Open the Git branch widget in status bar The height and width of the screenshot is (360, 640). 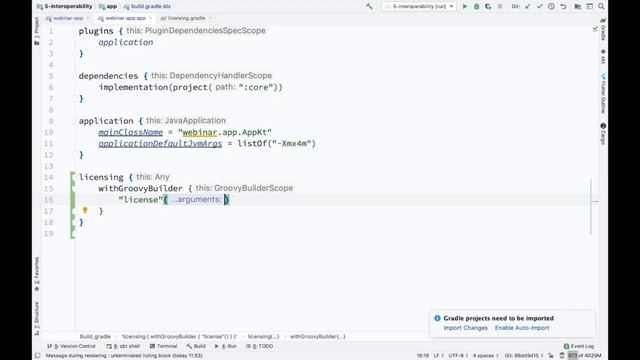(x=524, y=356)
